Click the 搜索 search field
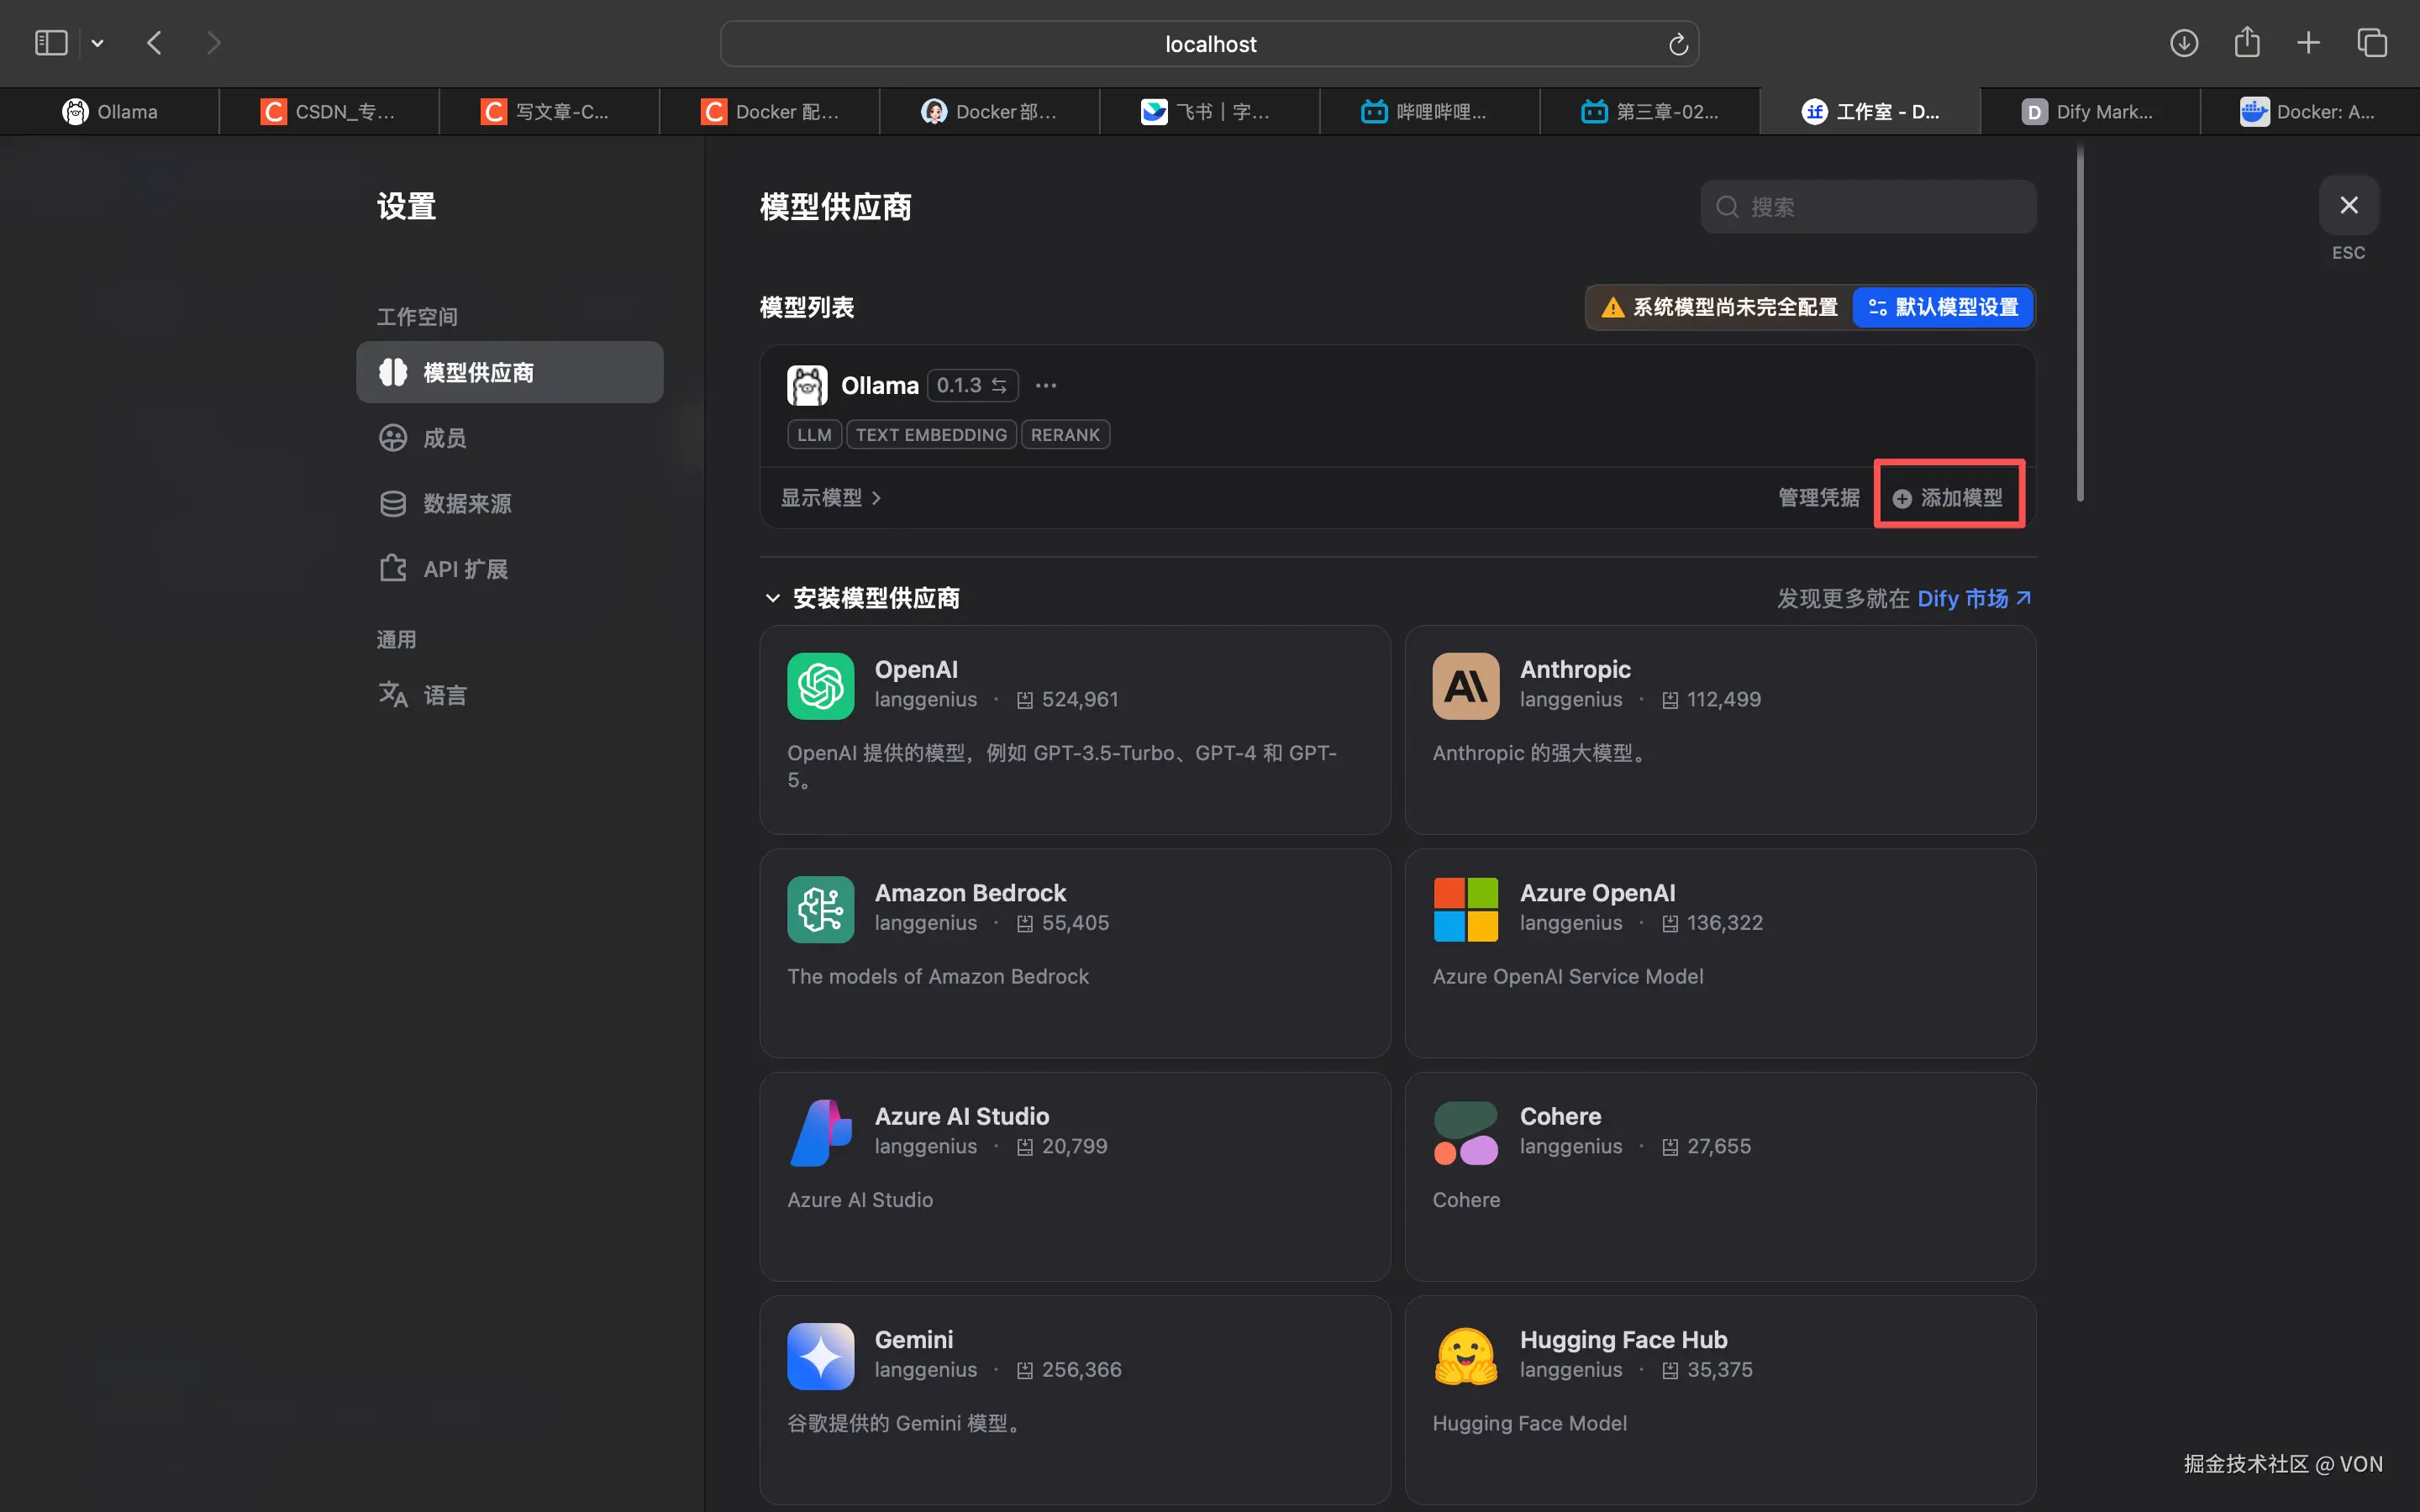 tap(1866, 206)
